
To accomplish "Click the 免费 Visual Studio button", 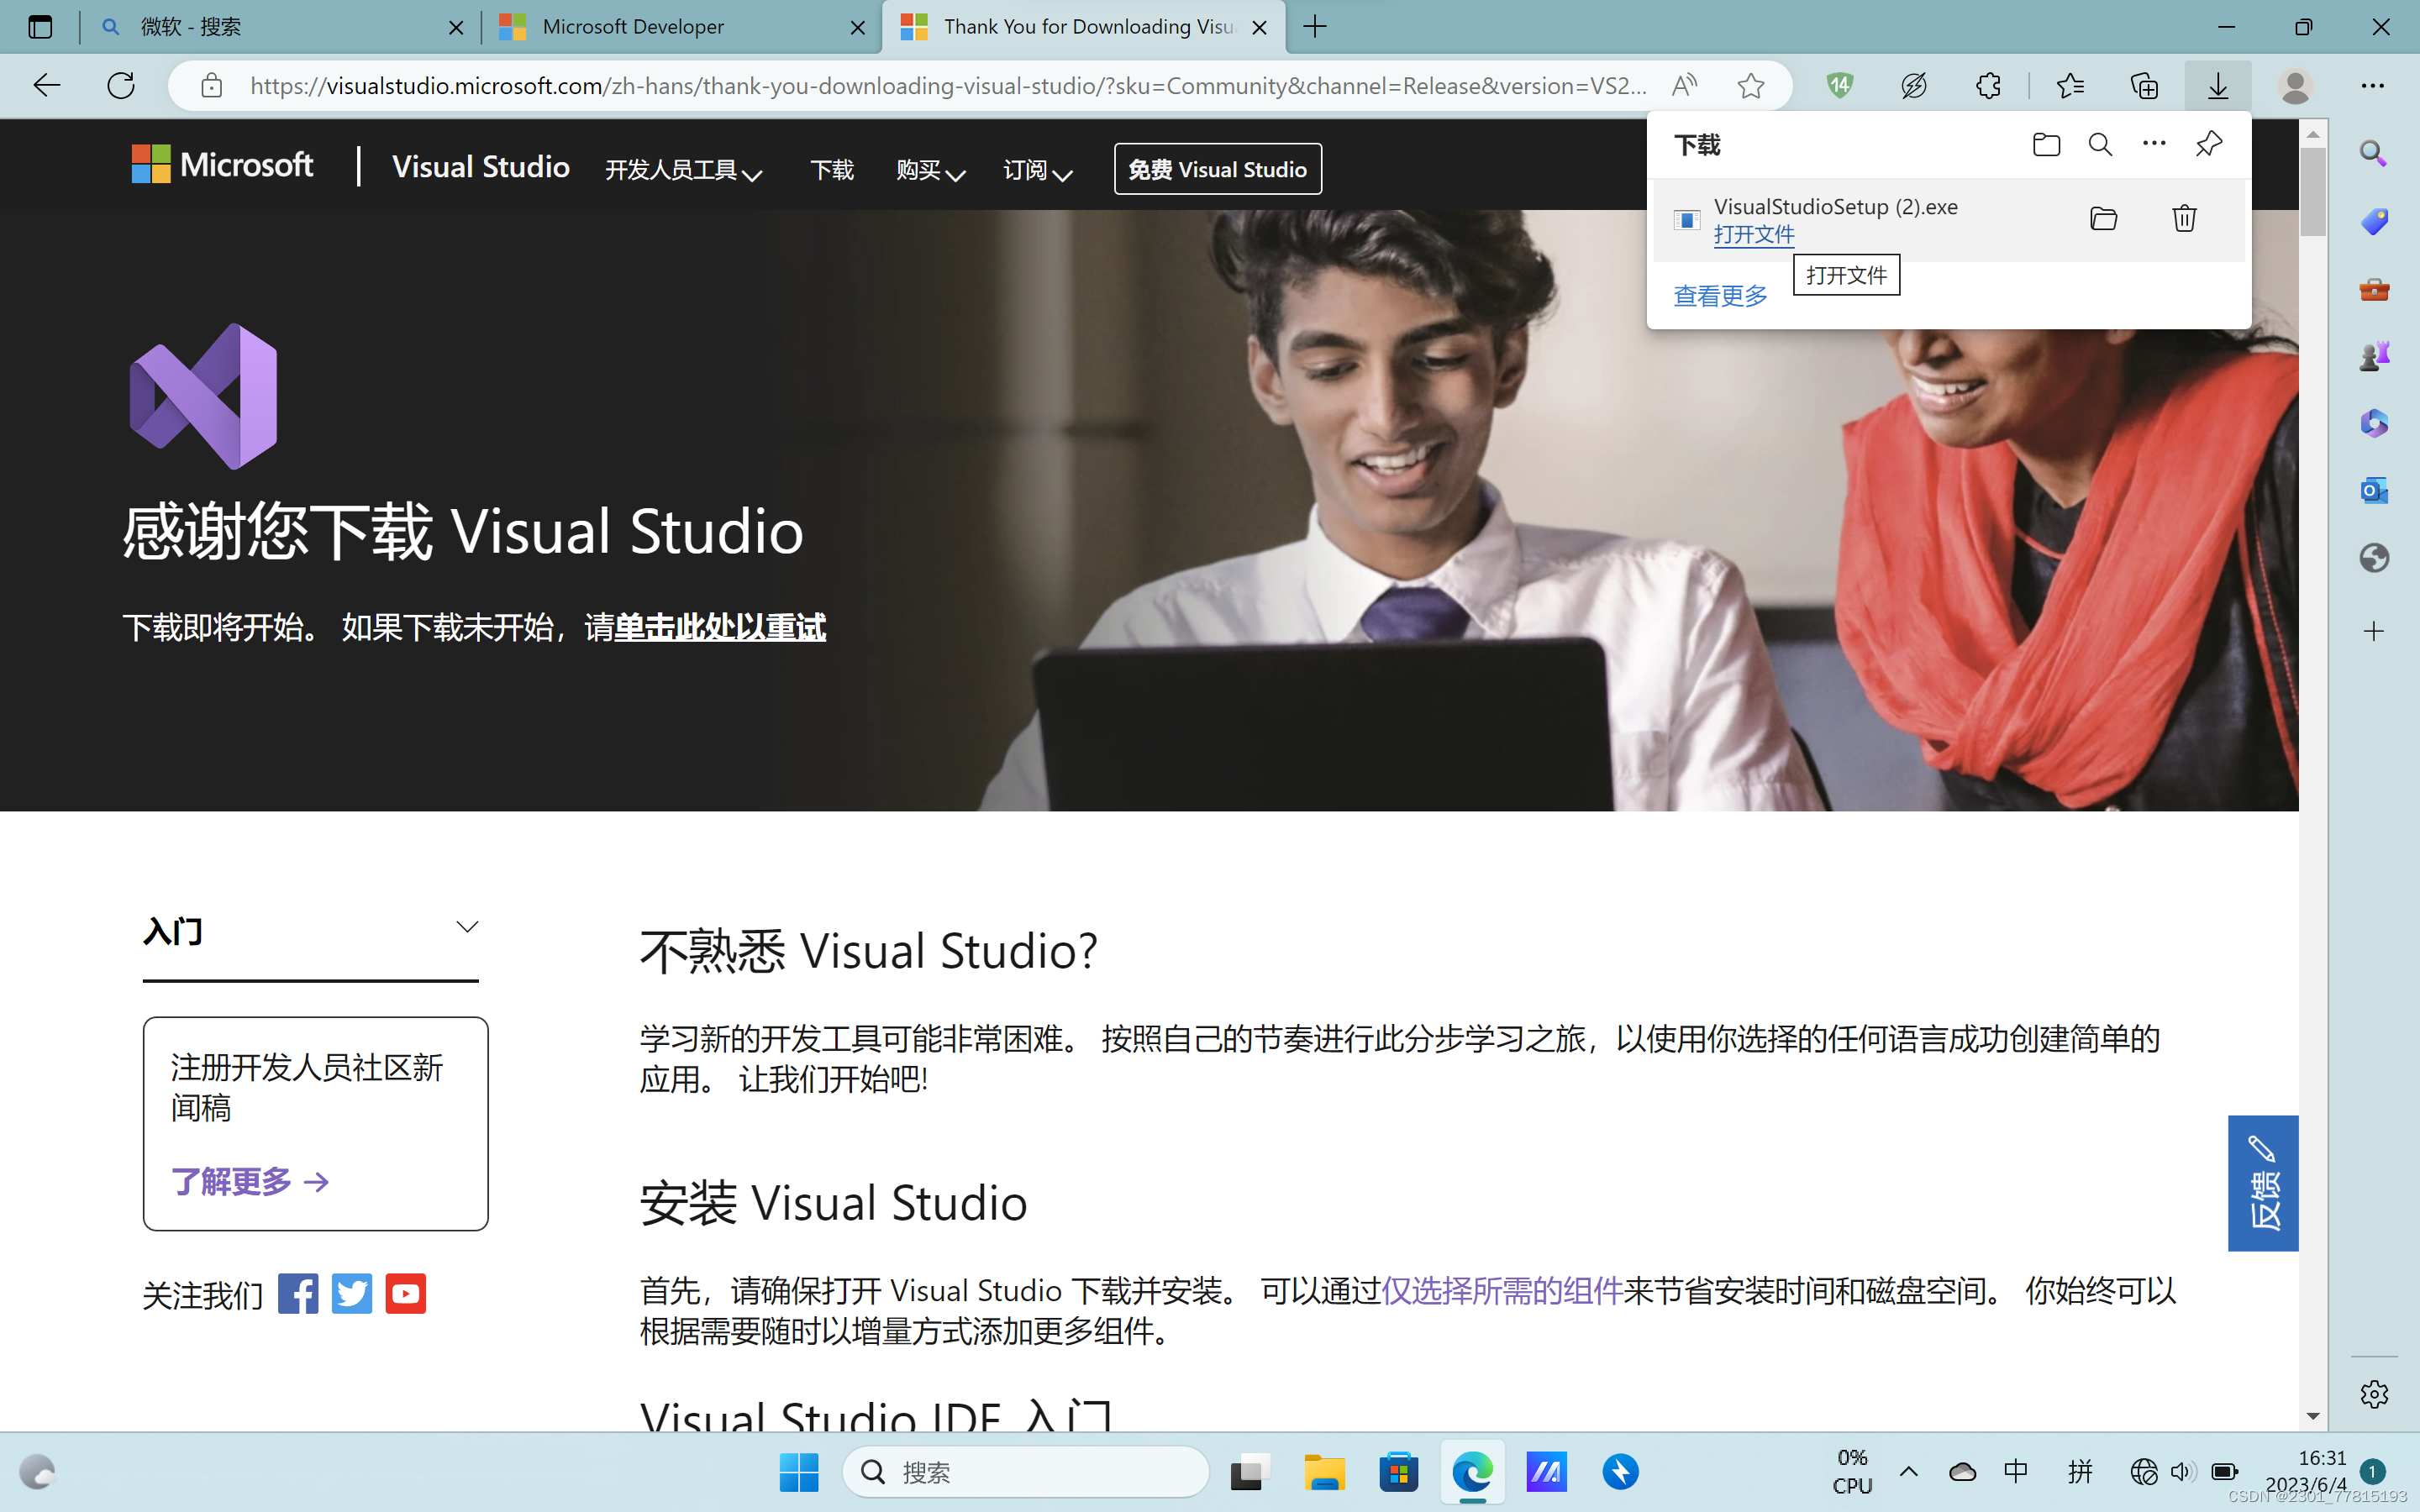I will point(1217,169).
